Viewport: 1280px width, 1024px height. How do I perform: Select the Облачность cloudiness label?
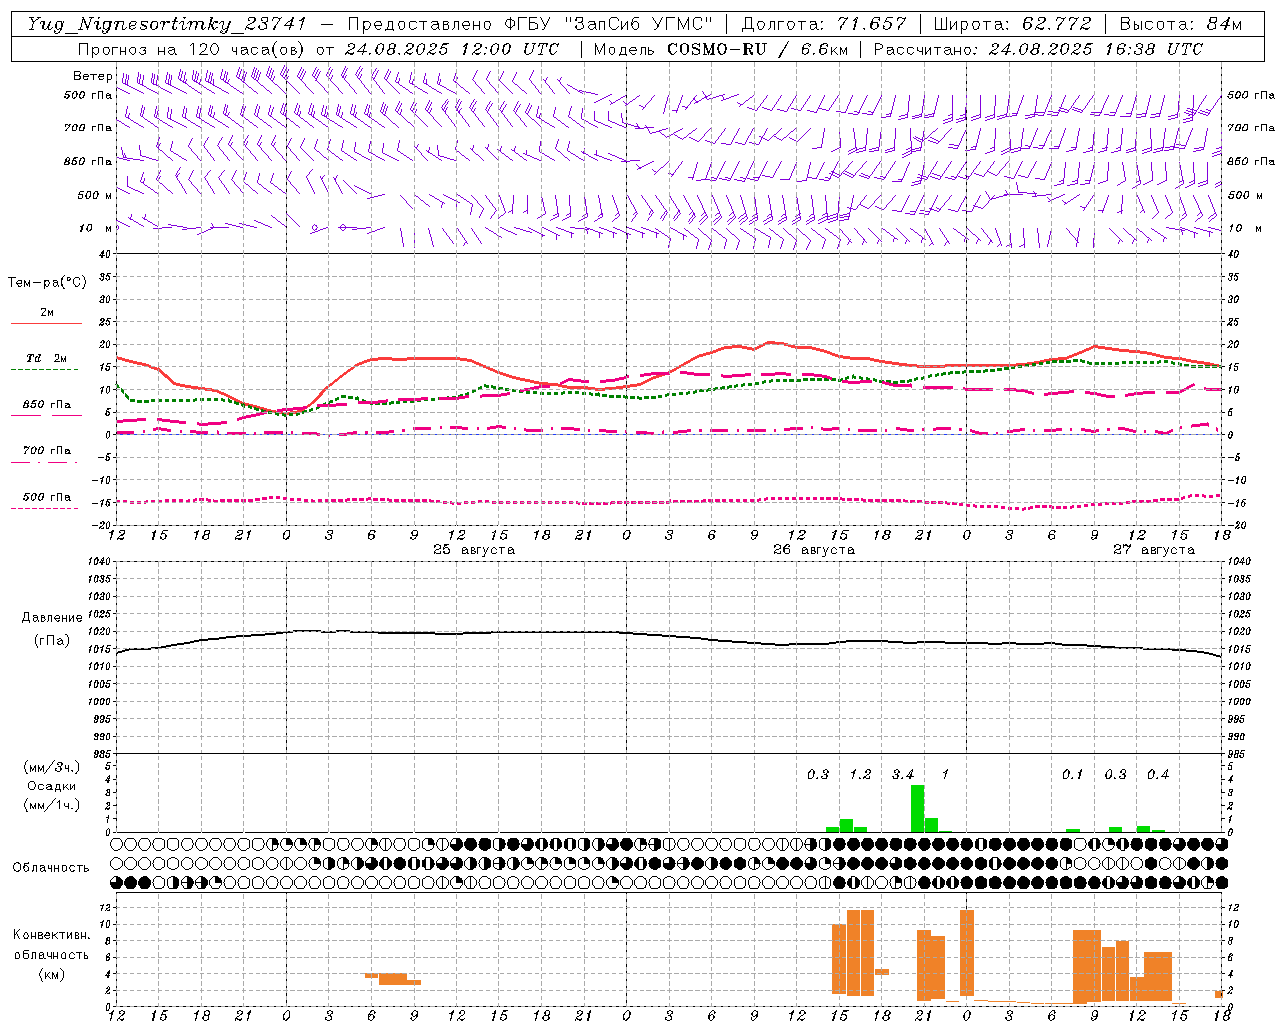tap(51, 868)
